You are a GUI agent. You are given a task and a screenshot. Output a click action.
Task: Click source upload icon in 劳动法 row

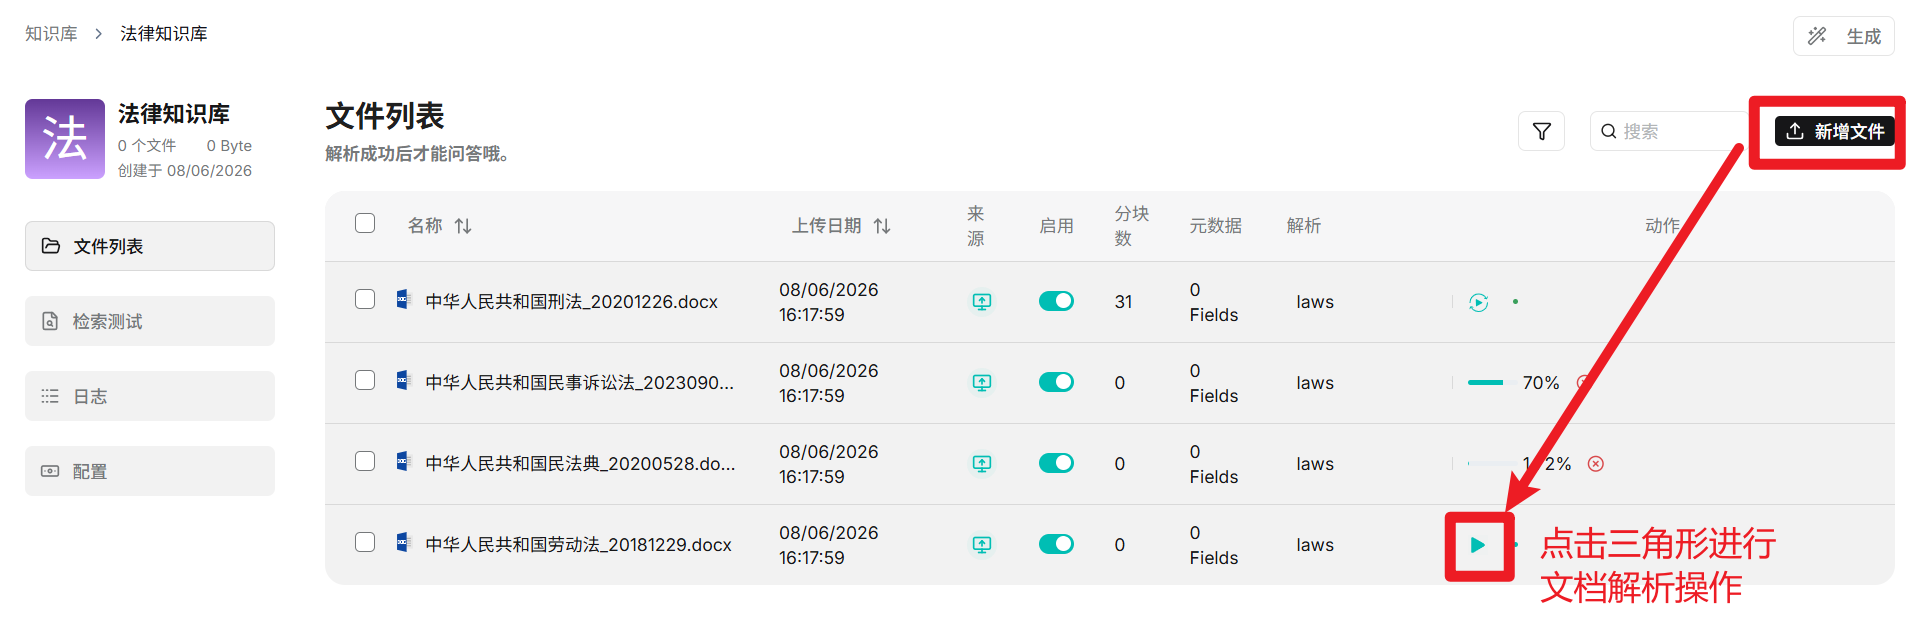[982, 544]
